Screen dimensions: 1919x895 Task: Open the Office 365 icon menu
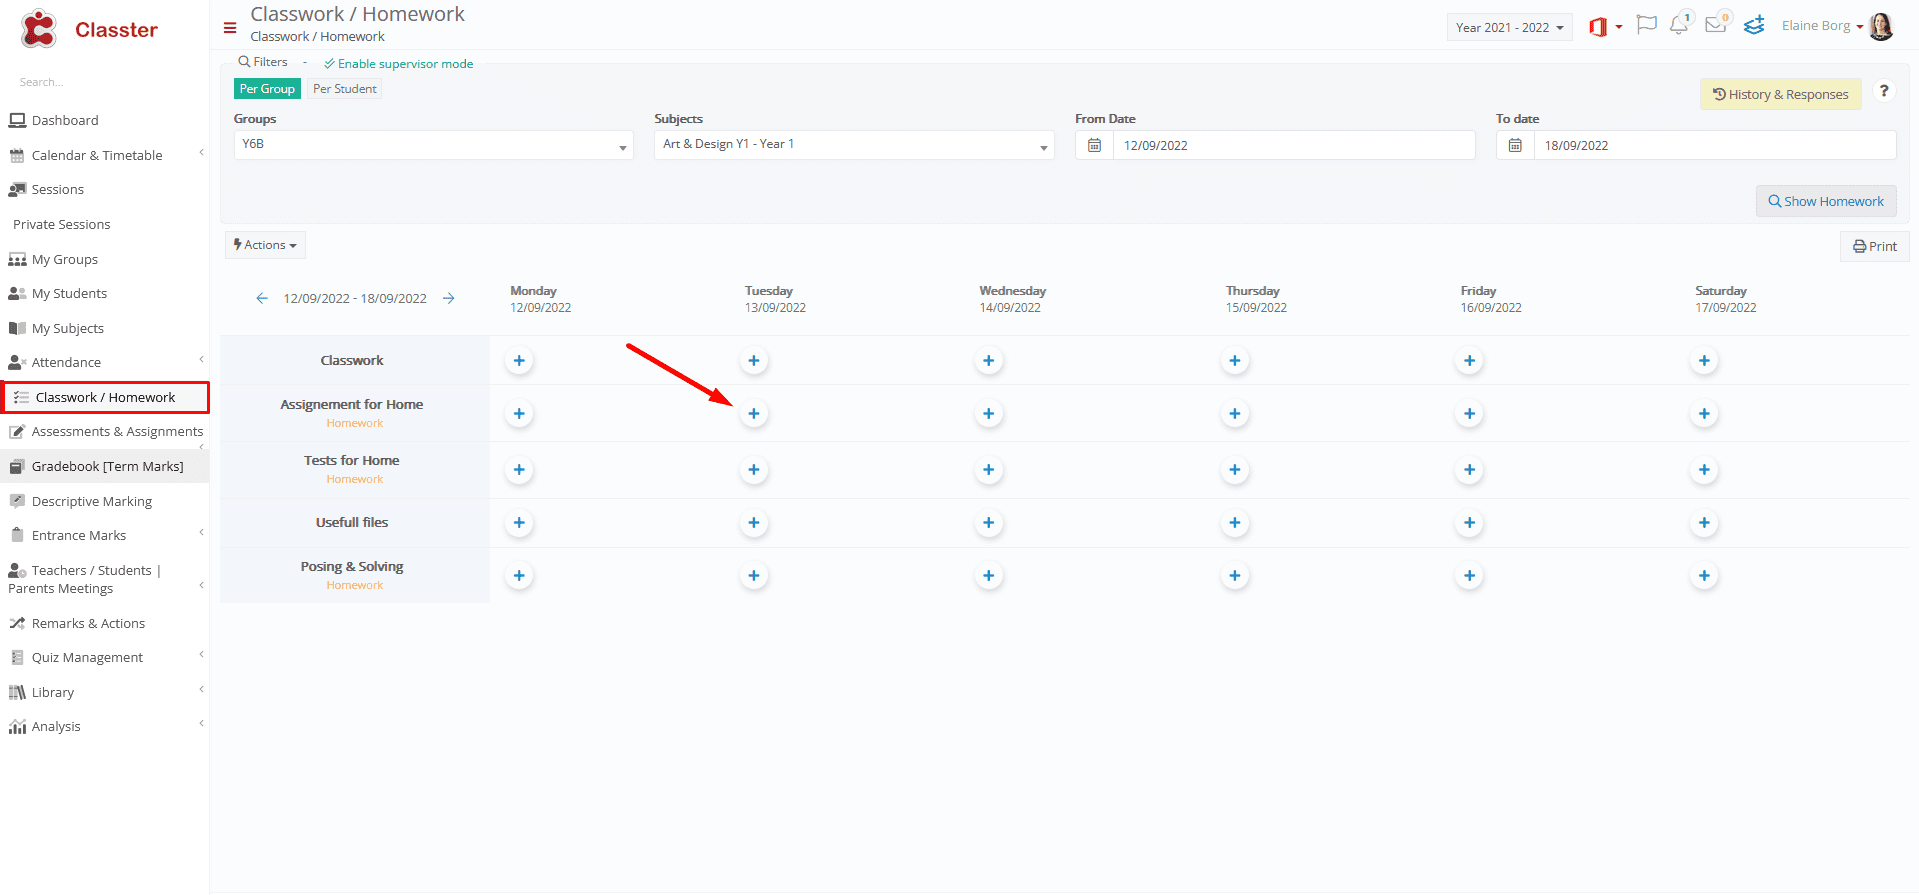(x=1604, y=27)
